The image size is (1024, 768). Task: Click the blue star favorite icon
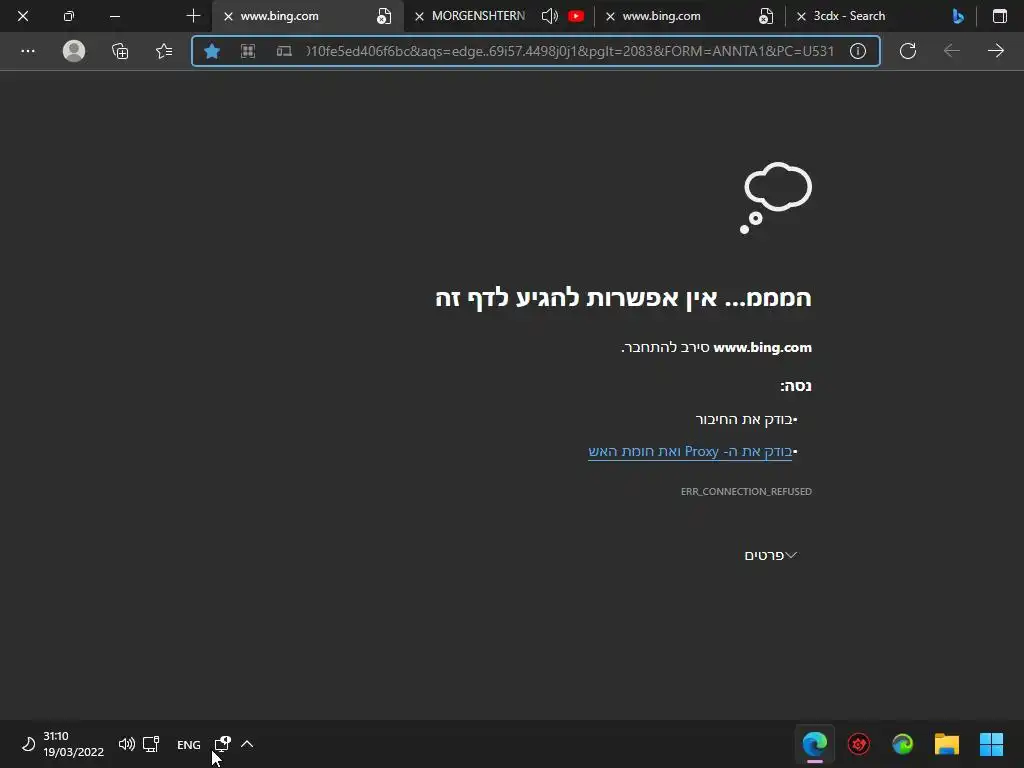(x=212, y=51)
